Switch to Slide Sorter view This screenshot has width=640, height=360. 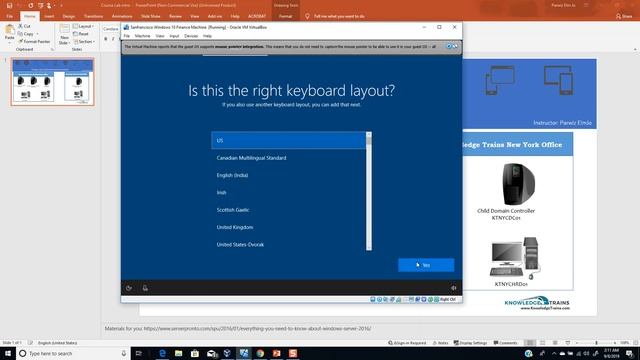tap(542, 343)
